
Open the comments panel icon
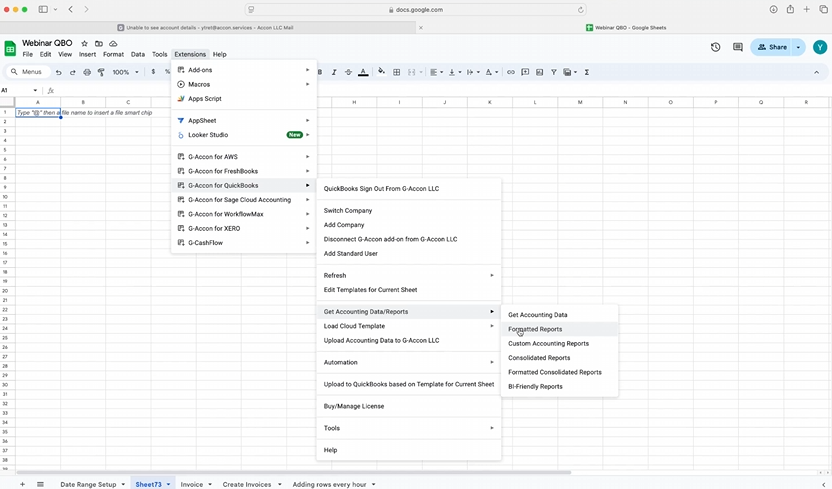738,47
